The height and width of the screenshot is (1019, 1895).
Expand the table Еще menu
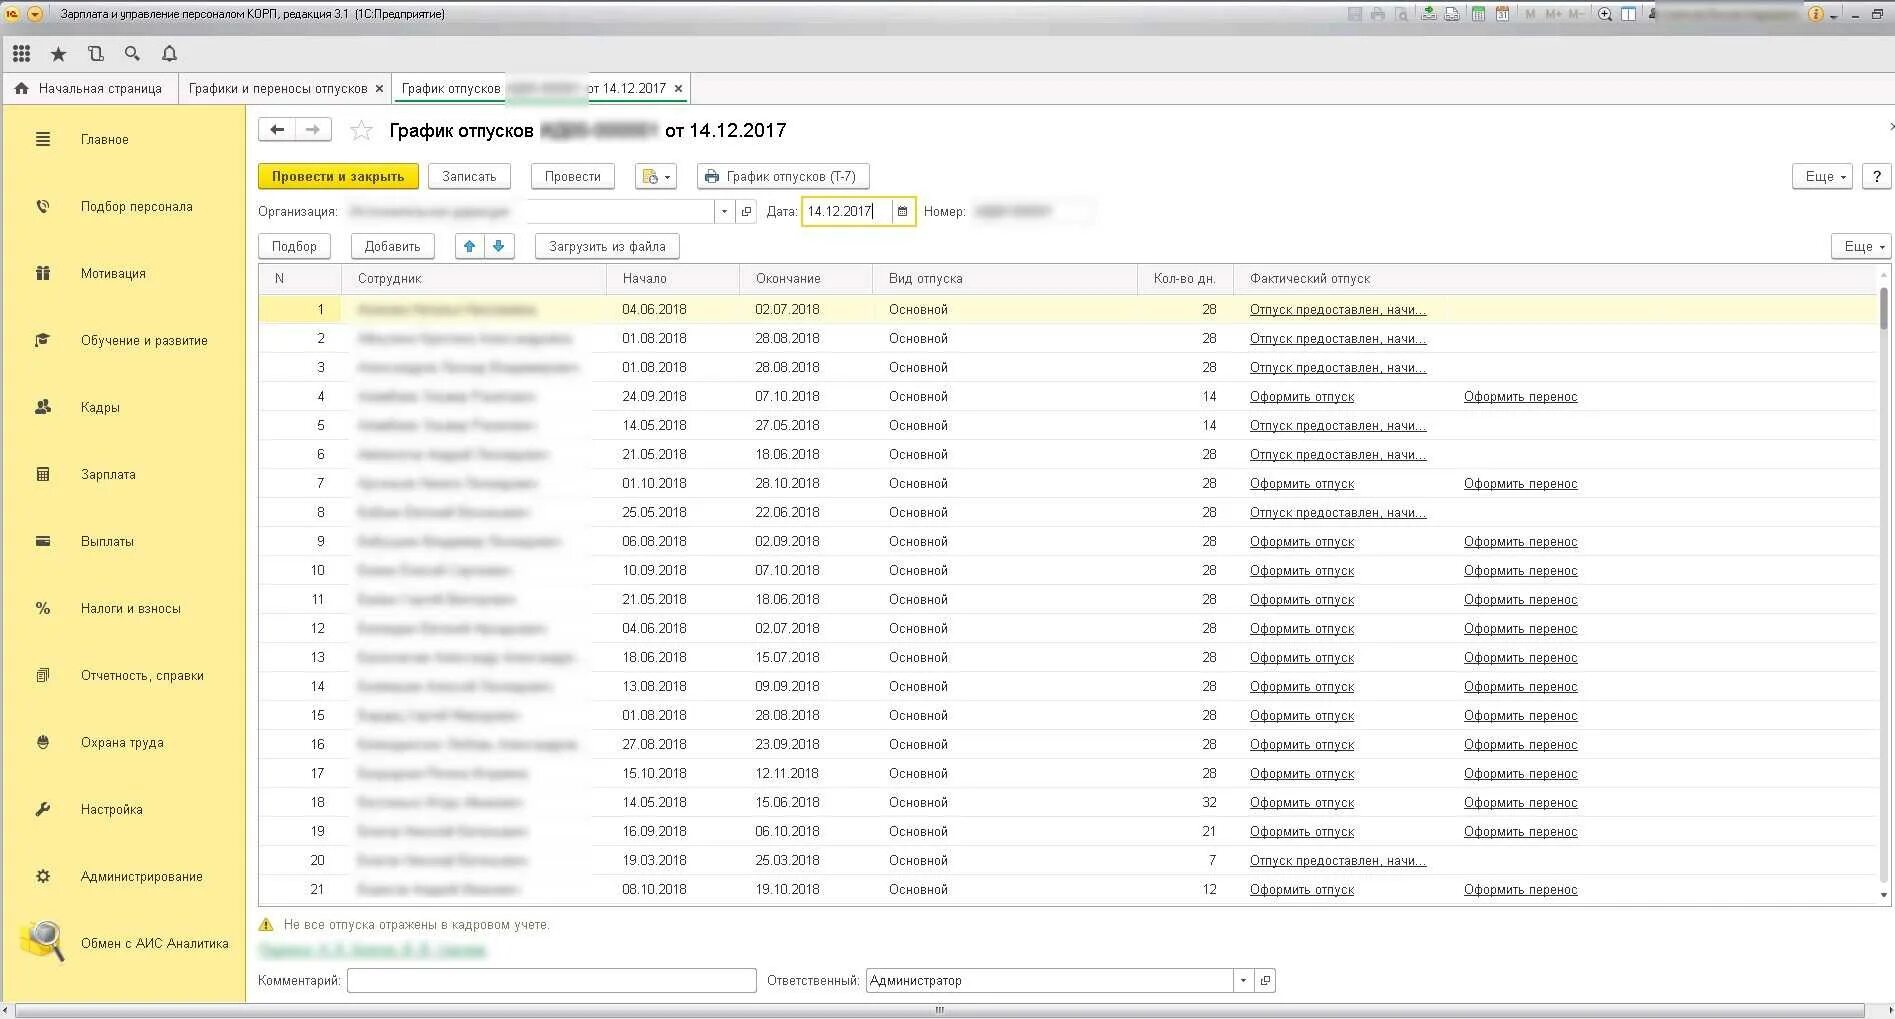[1861, 246]
